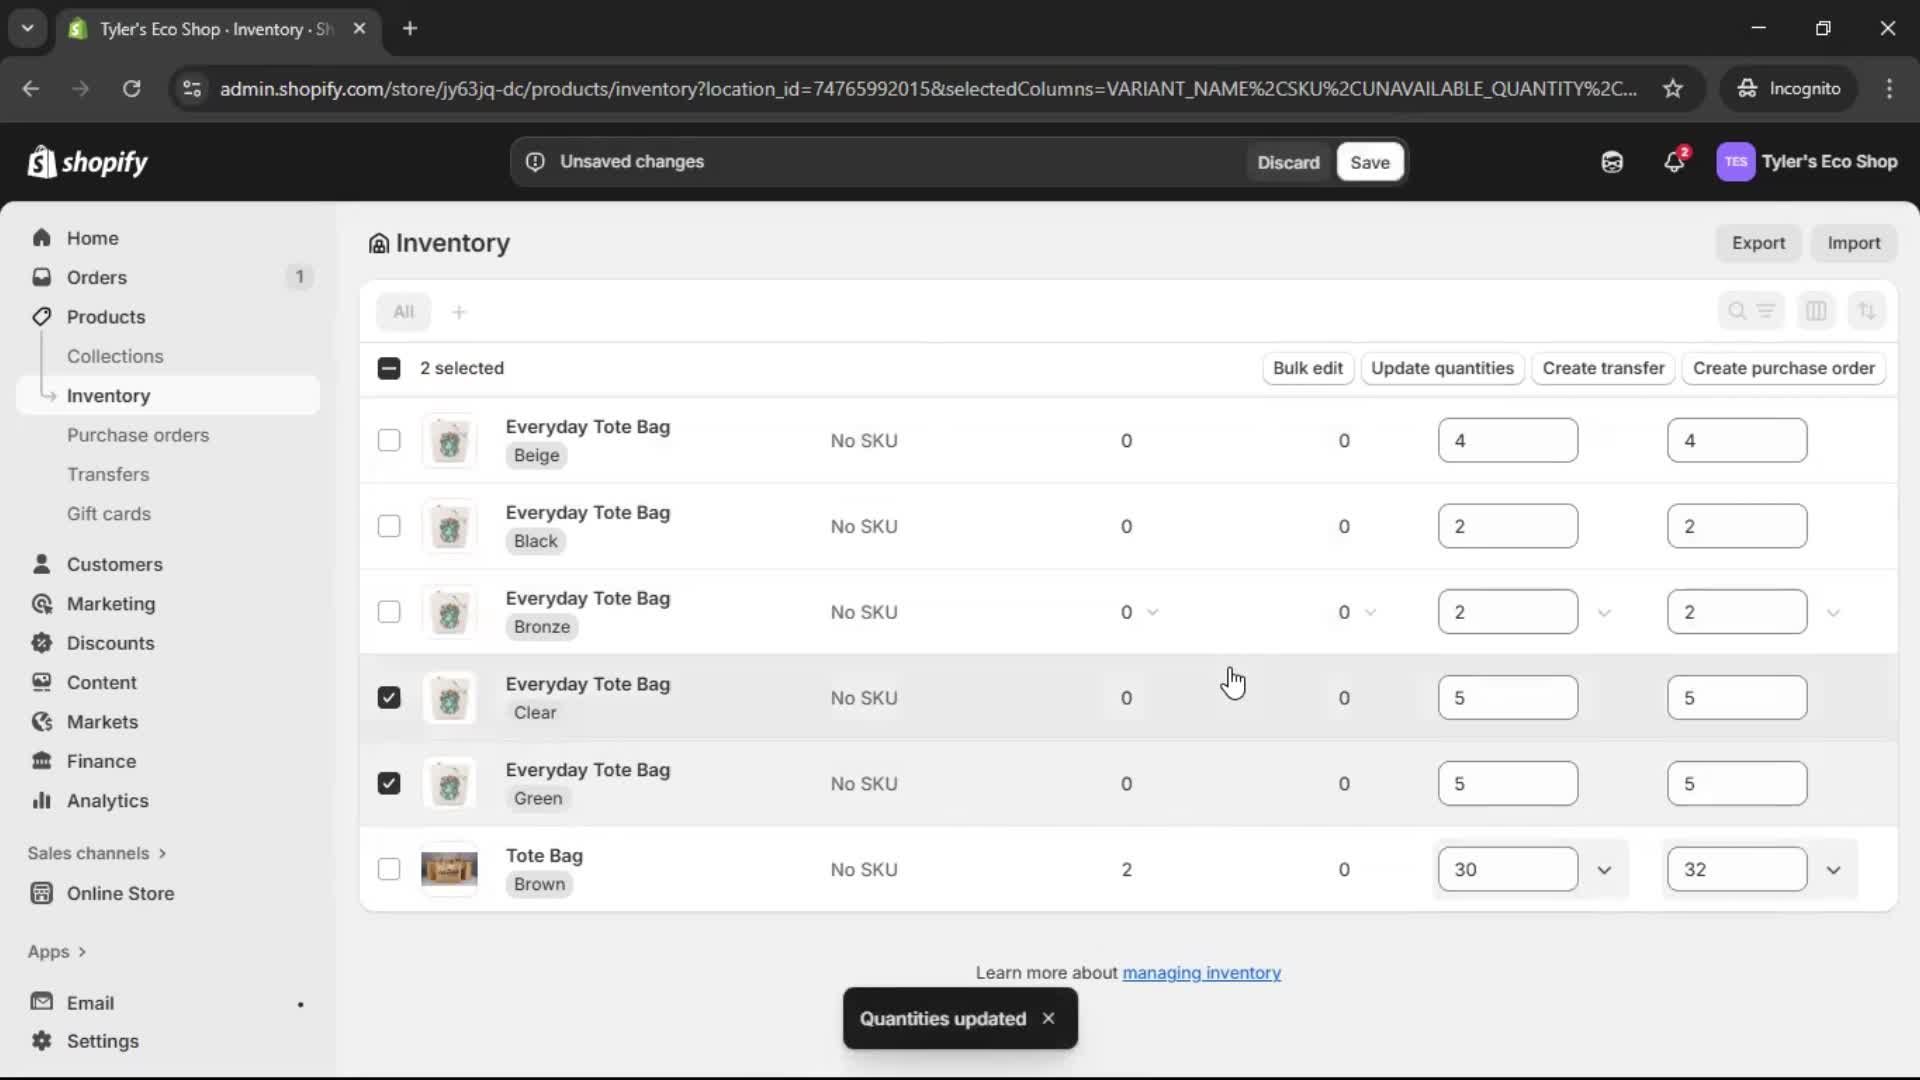Screen dimensions: 1920x1080
Task: Open the managing inventory link
Action: (x=1201, y=972)
